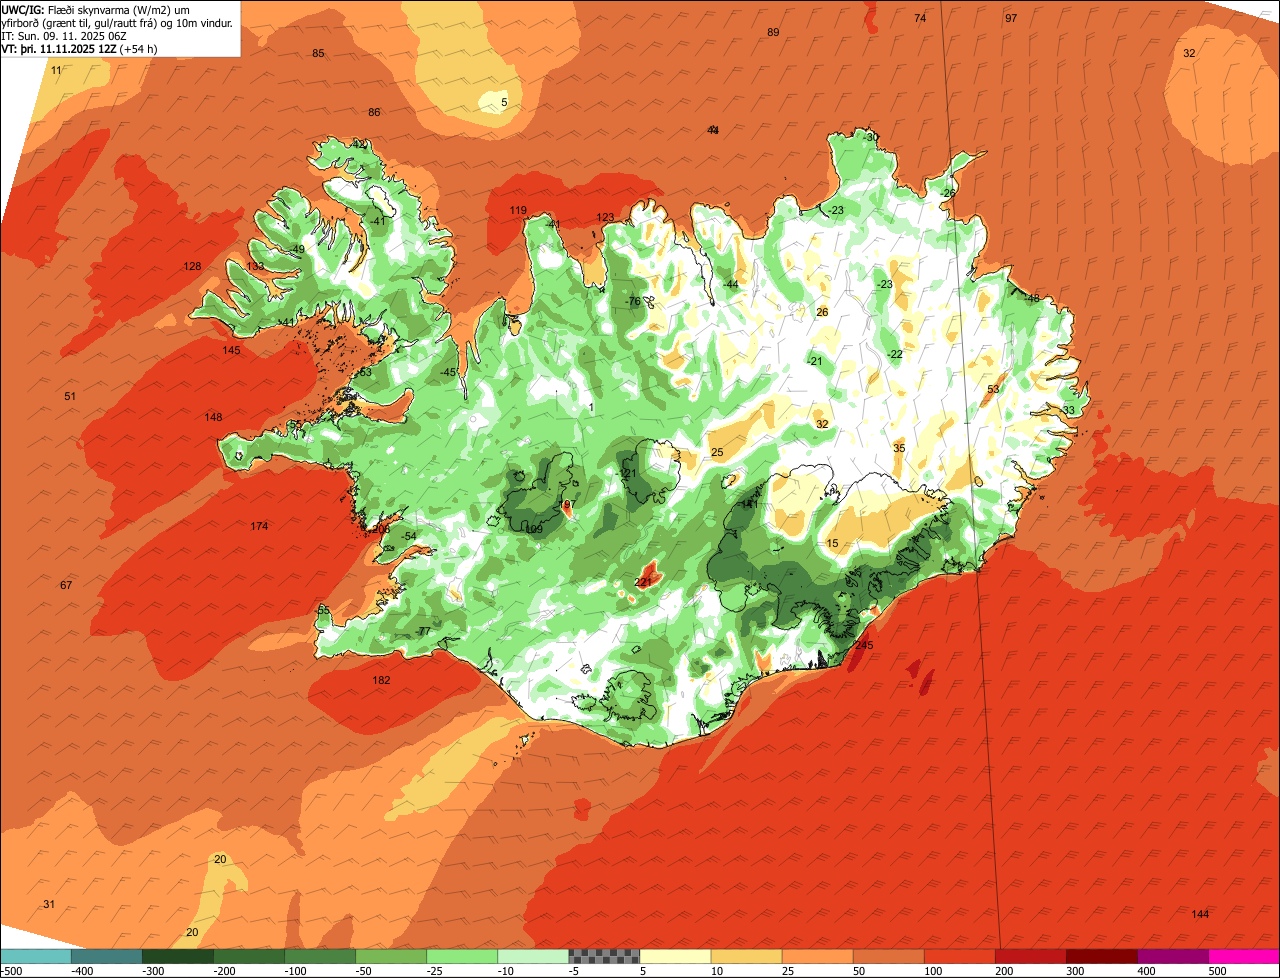Pick the legend swatch between -50 and -25
This screenshot has width=1280, height=978.
[391, 956]
